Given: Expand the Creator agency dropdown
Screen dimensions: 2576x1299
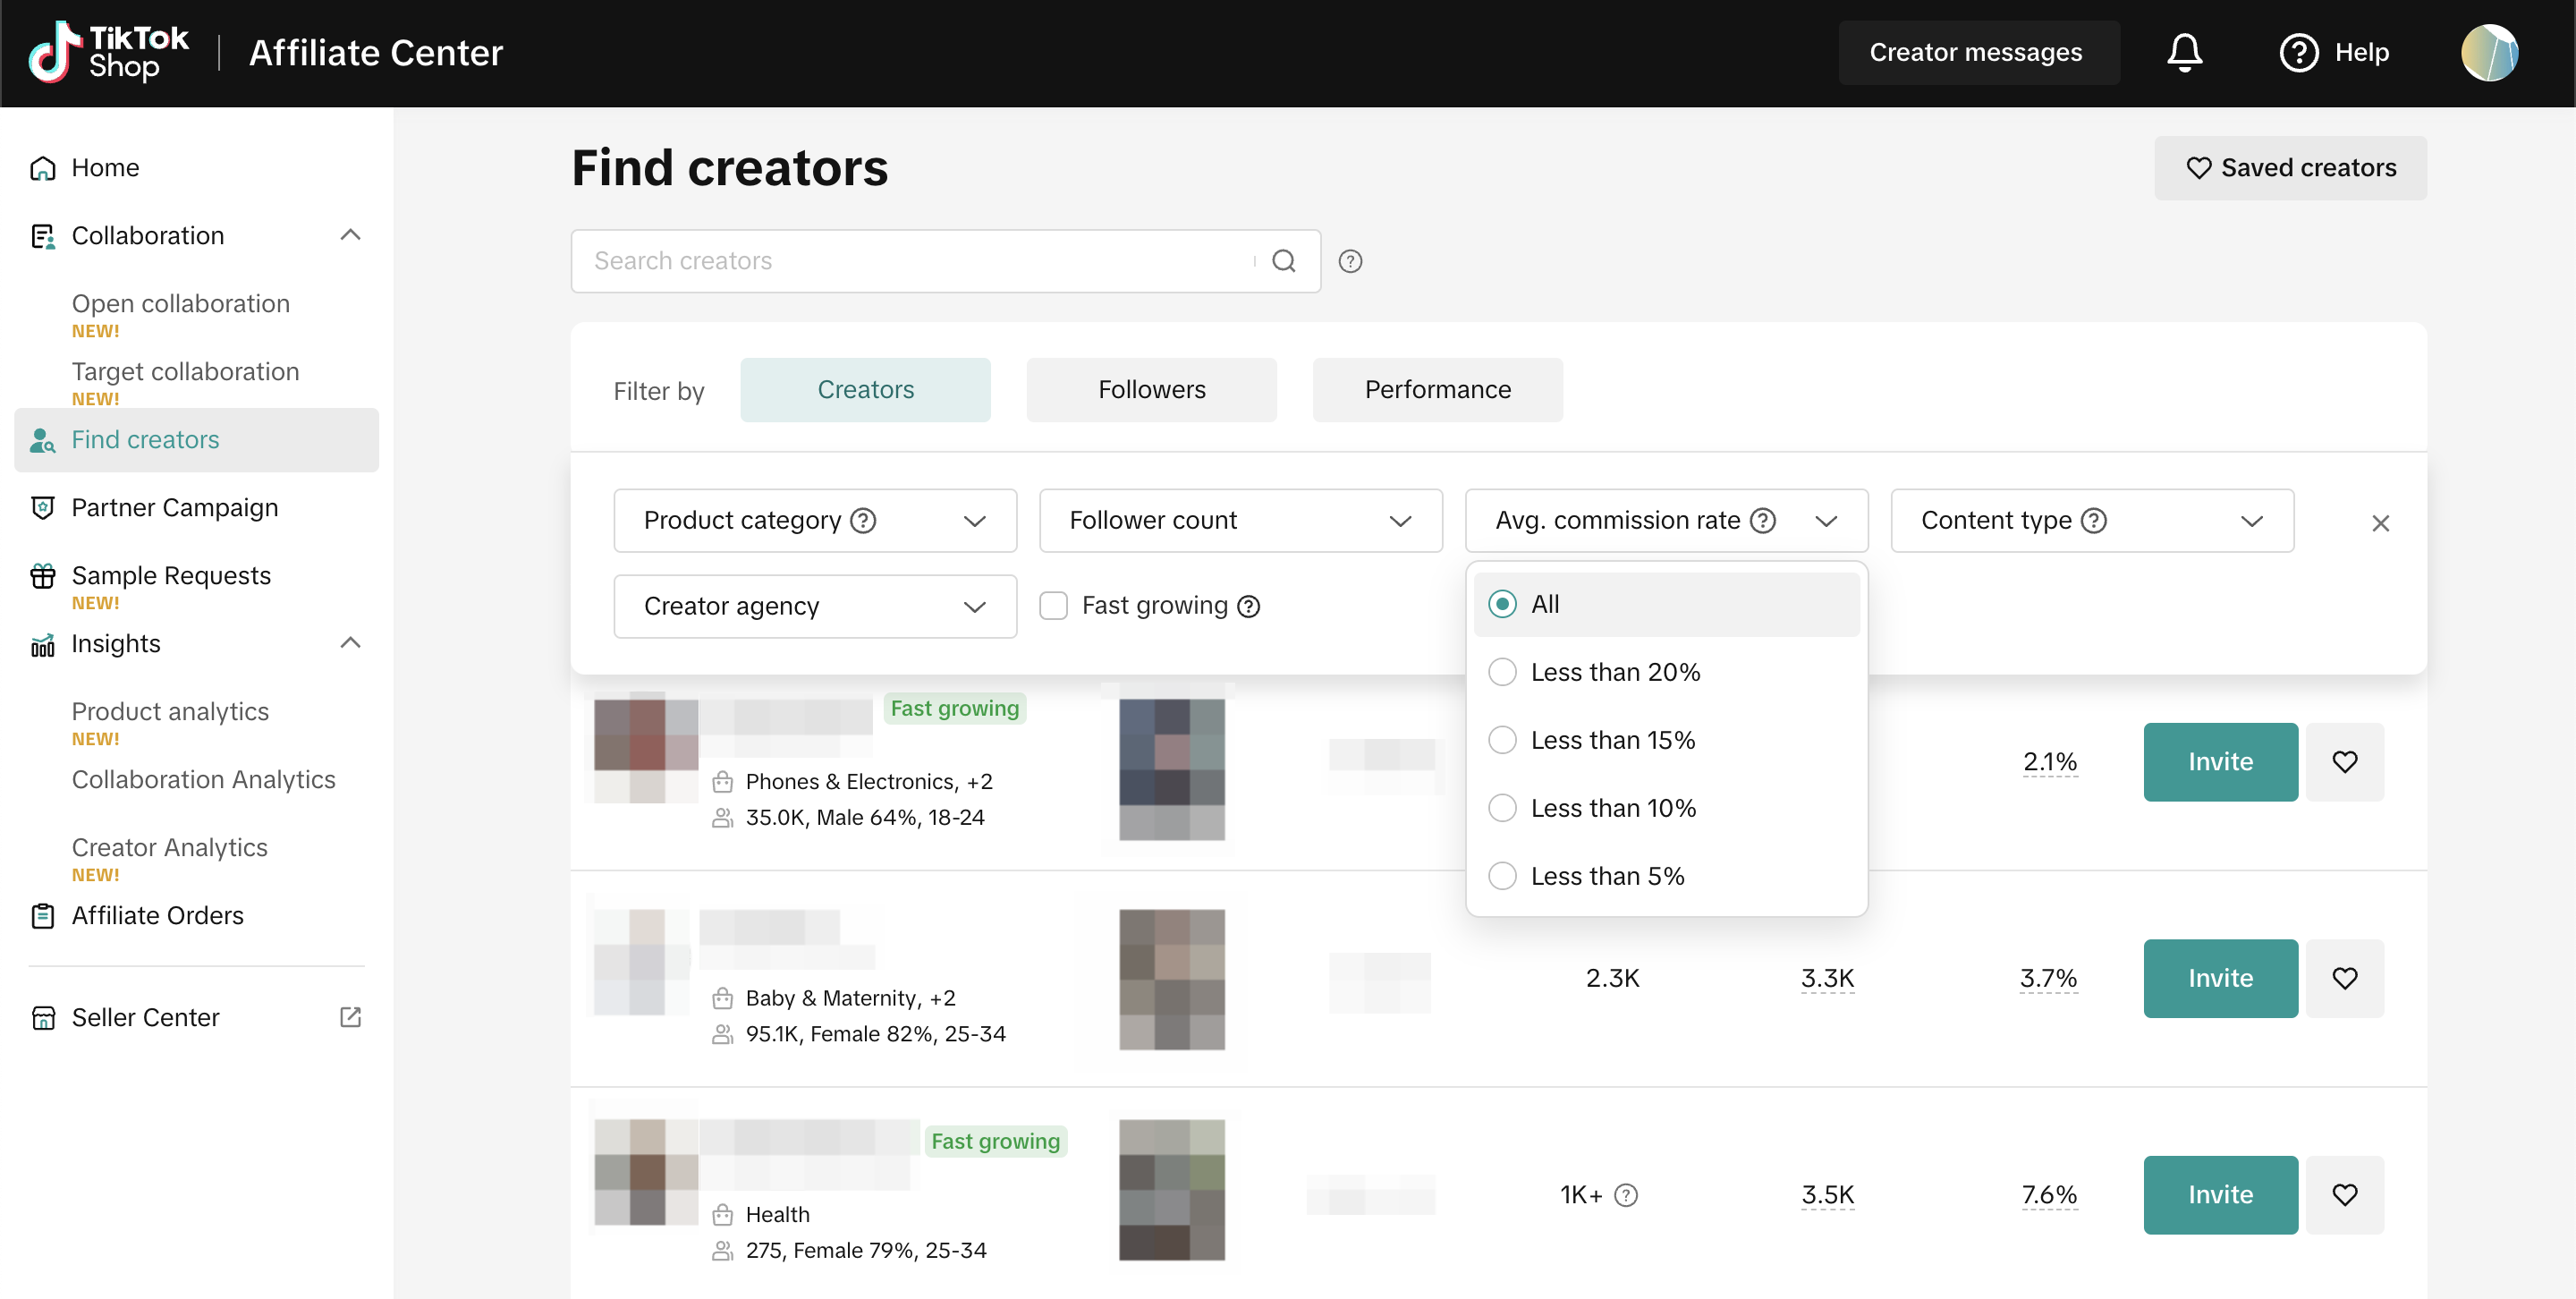Looking at the screenshot, I should click(x=814, y=606).
